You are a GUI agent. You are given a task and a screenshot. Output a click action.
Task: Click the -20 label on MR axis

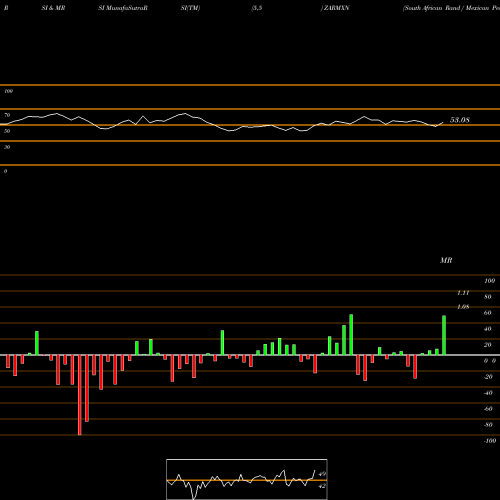(488, 377)
